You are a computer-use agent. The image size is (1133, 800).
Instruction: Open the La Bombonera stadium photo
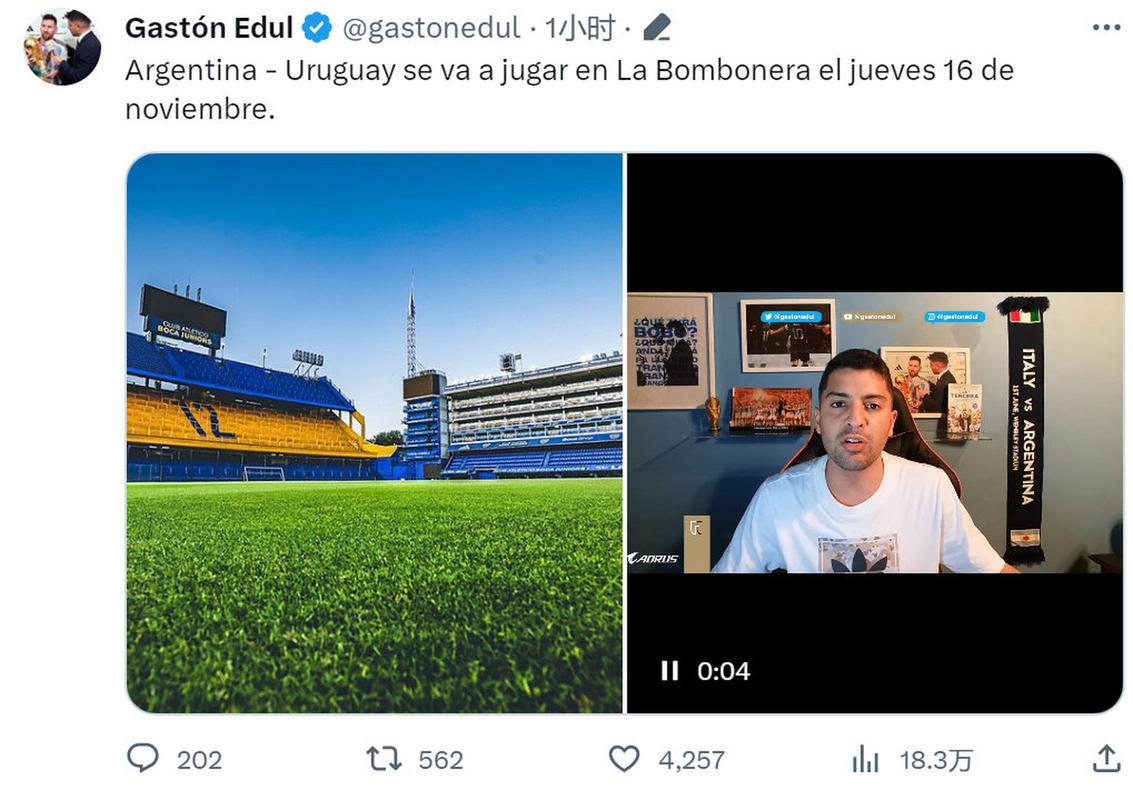point(374,432)
